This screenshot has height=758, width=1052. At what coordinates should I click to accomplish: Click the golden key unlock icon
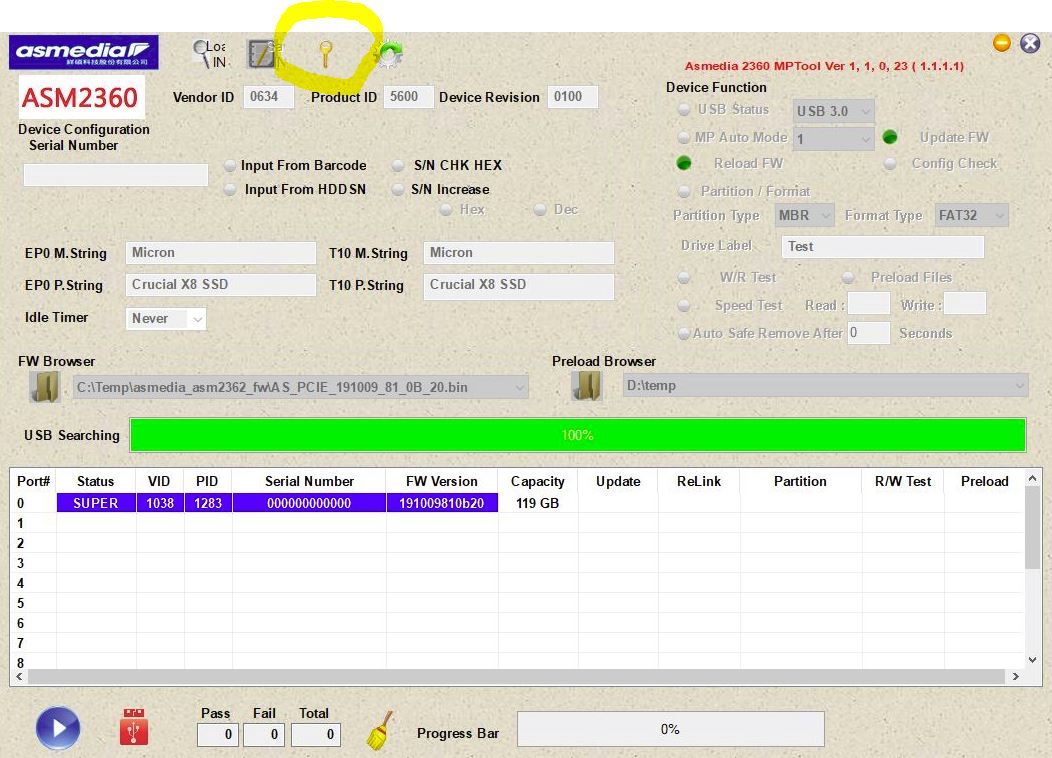325,54
